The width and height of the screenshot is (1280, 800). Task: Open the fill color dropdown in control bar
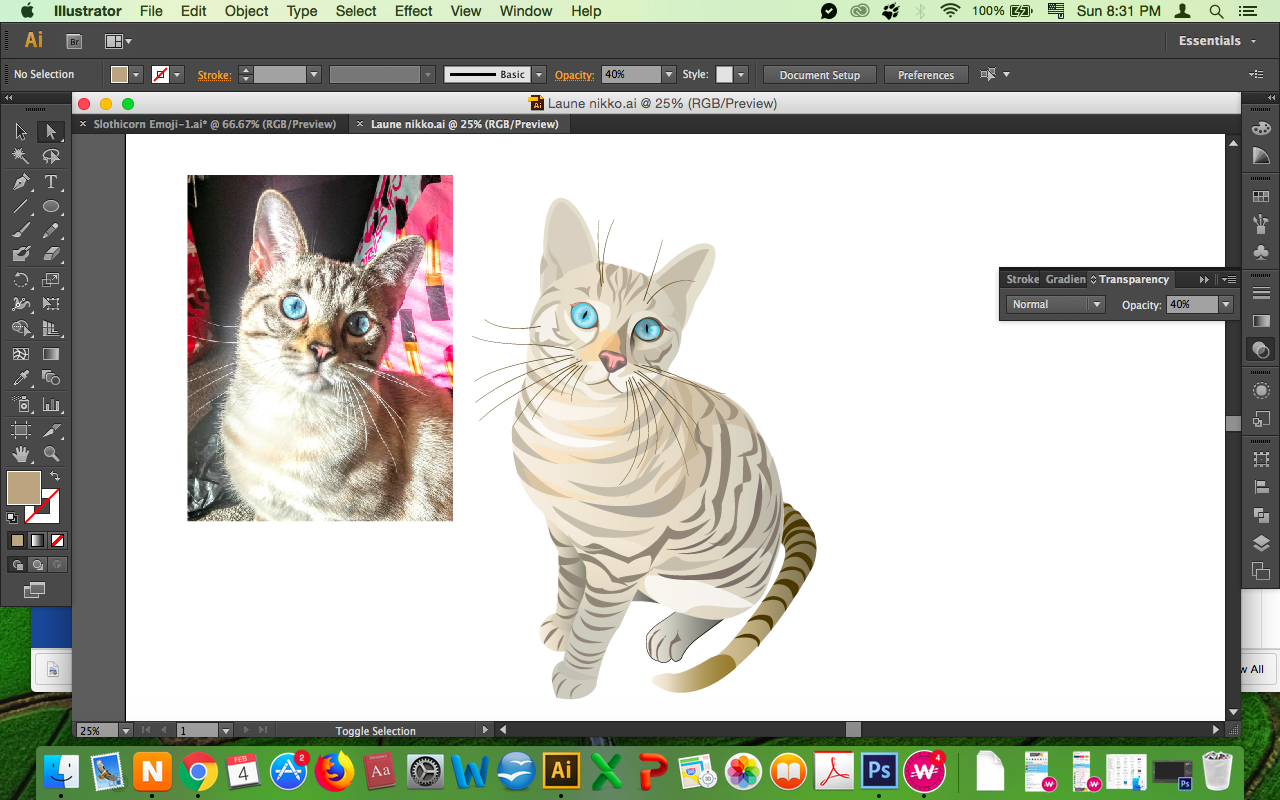point(138,75)
